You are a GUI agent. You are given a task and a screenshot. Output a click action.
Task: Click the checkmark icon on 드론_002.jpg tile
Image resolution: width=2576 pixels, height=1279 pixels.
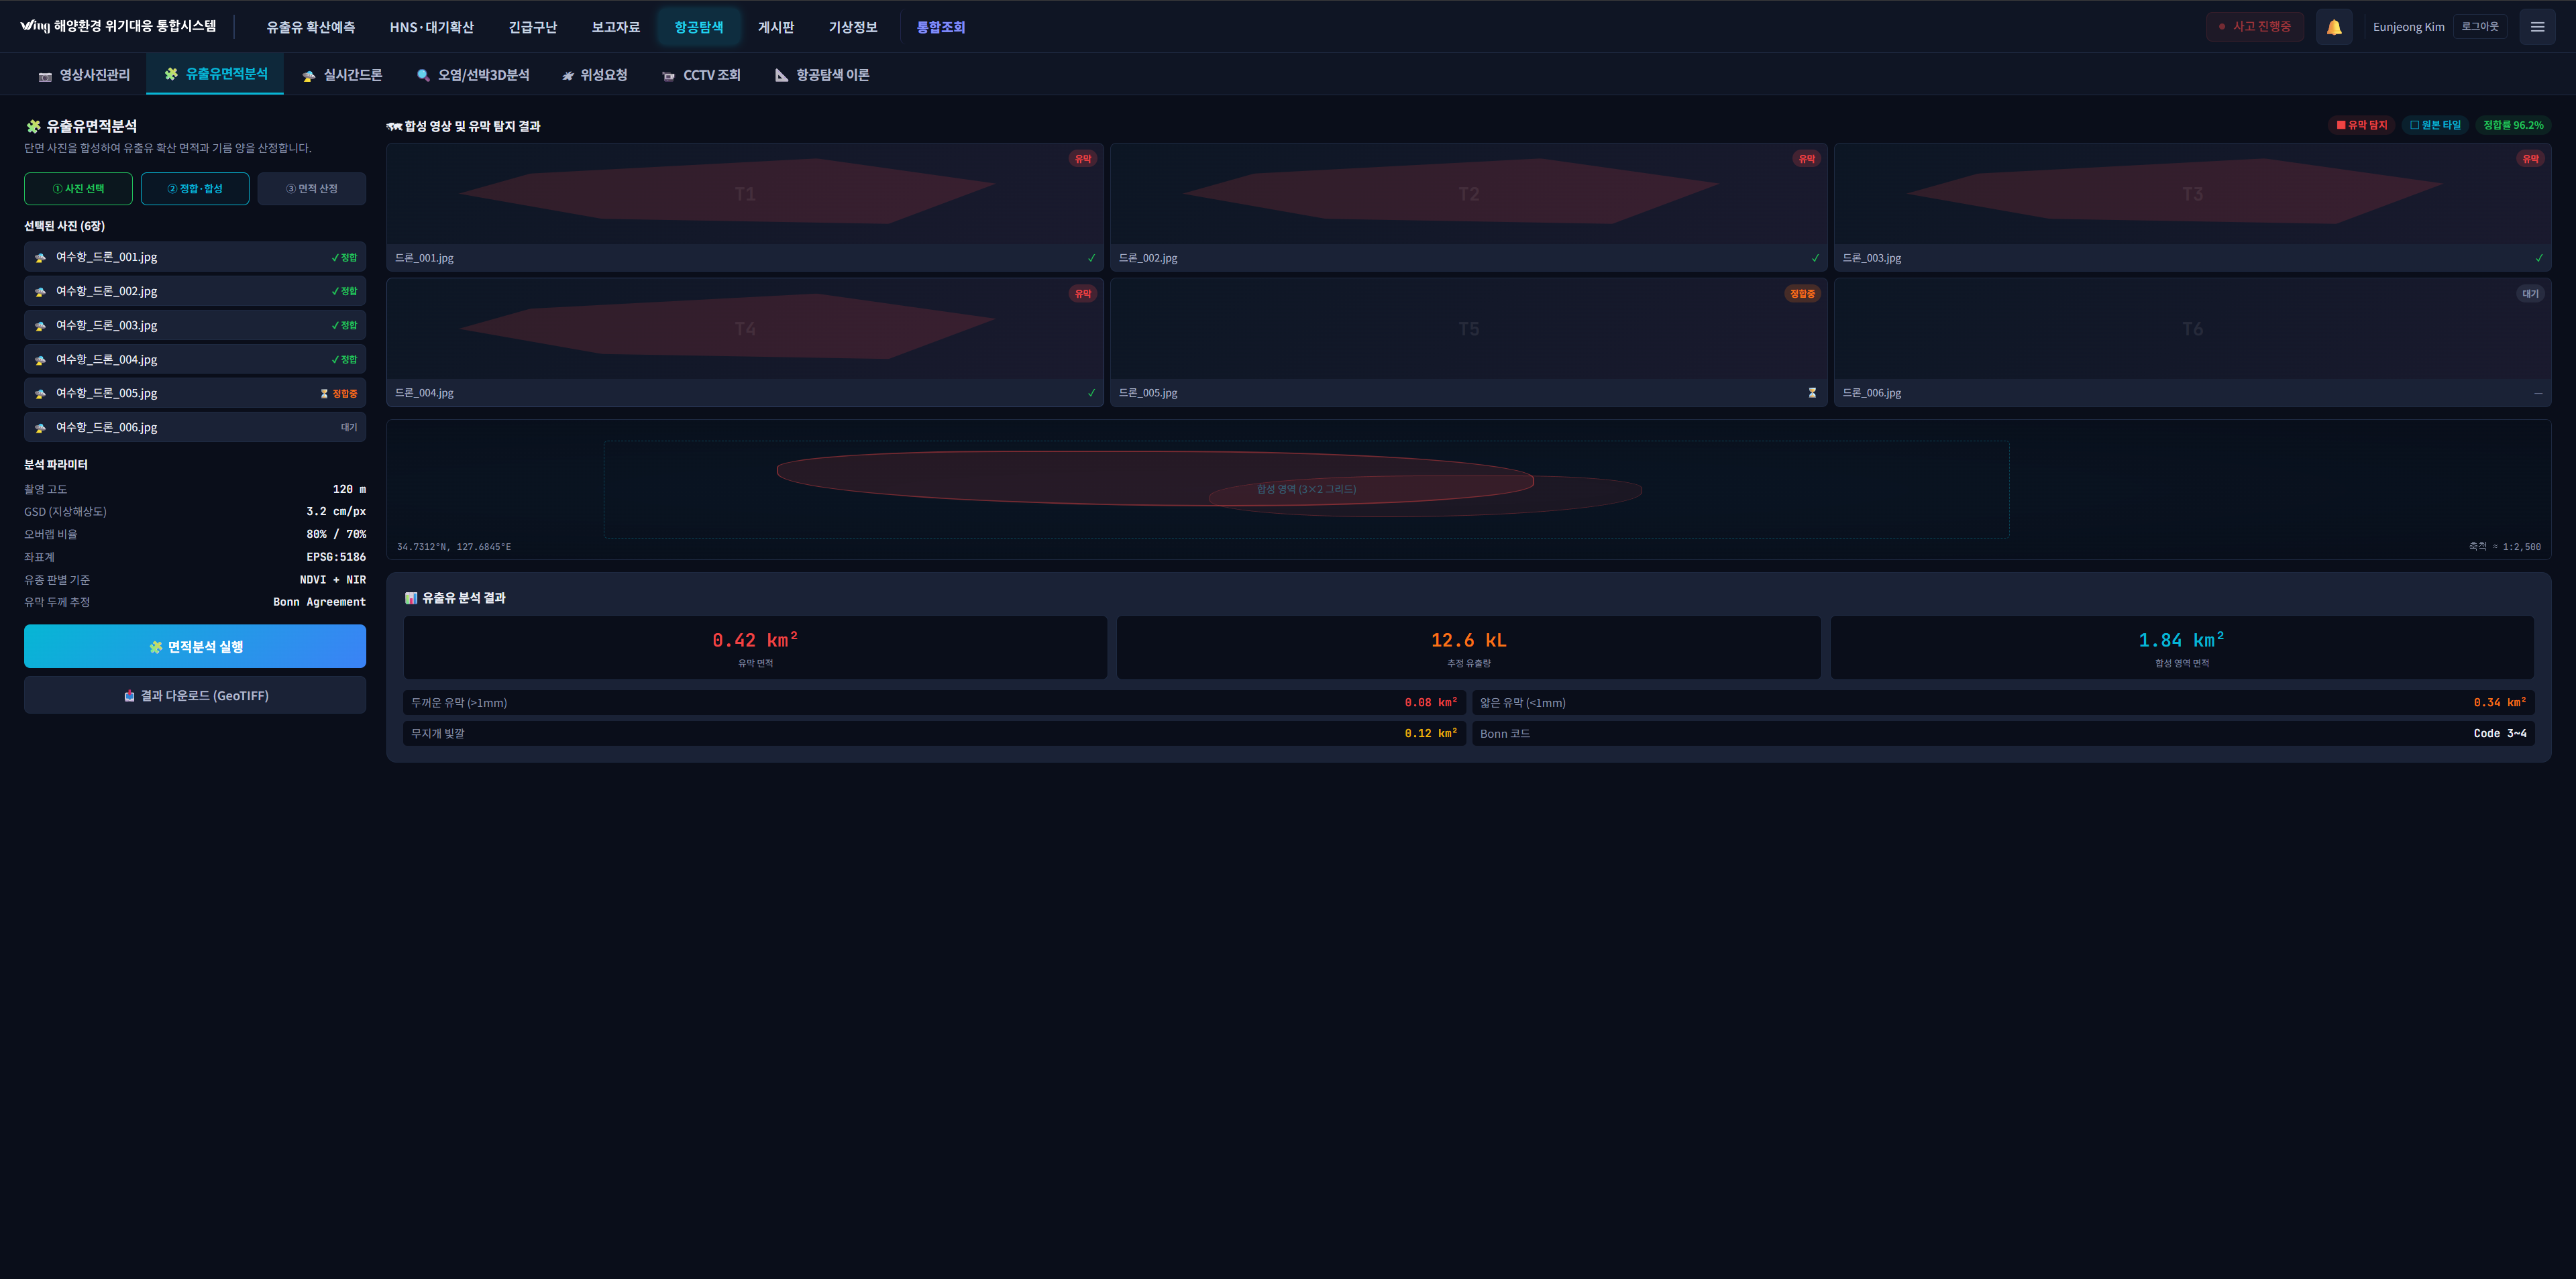click(1815, 258)
